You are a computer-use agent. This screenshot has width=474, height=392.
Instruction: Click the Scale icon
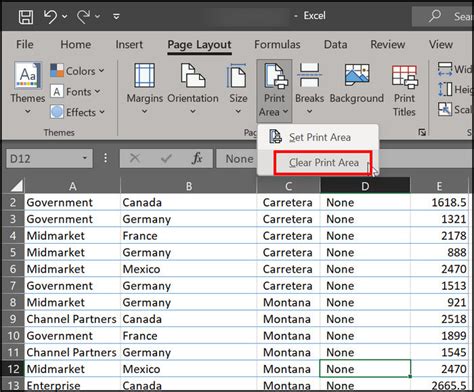tap(445, 109)
